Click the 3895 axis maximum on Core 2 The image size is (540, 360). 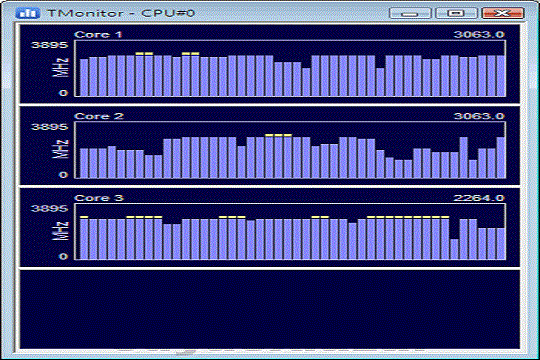pos(50,127)
